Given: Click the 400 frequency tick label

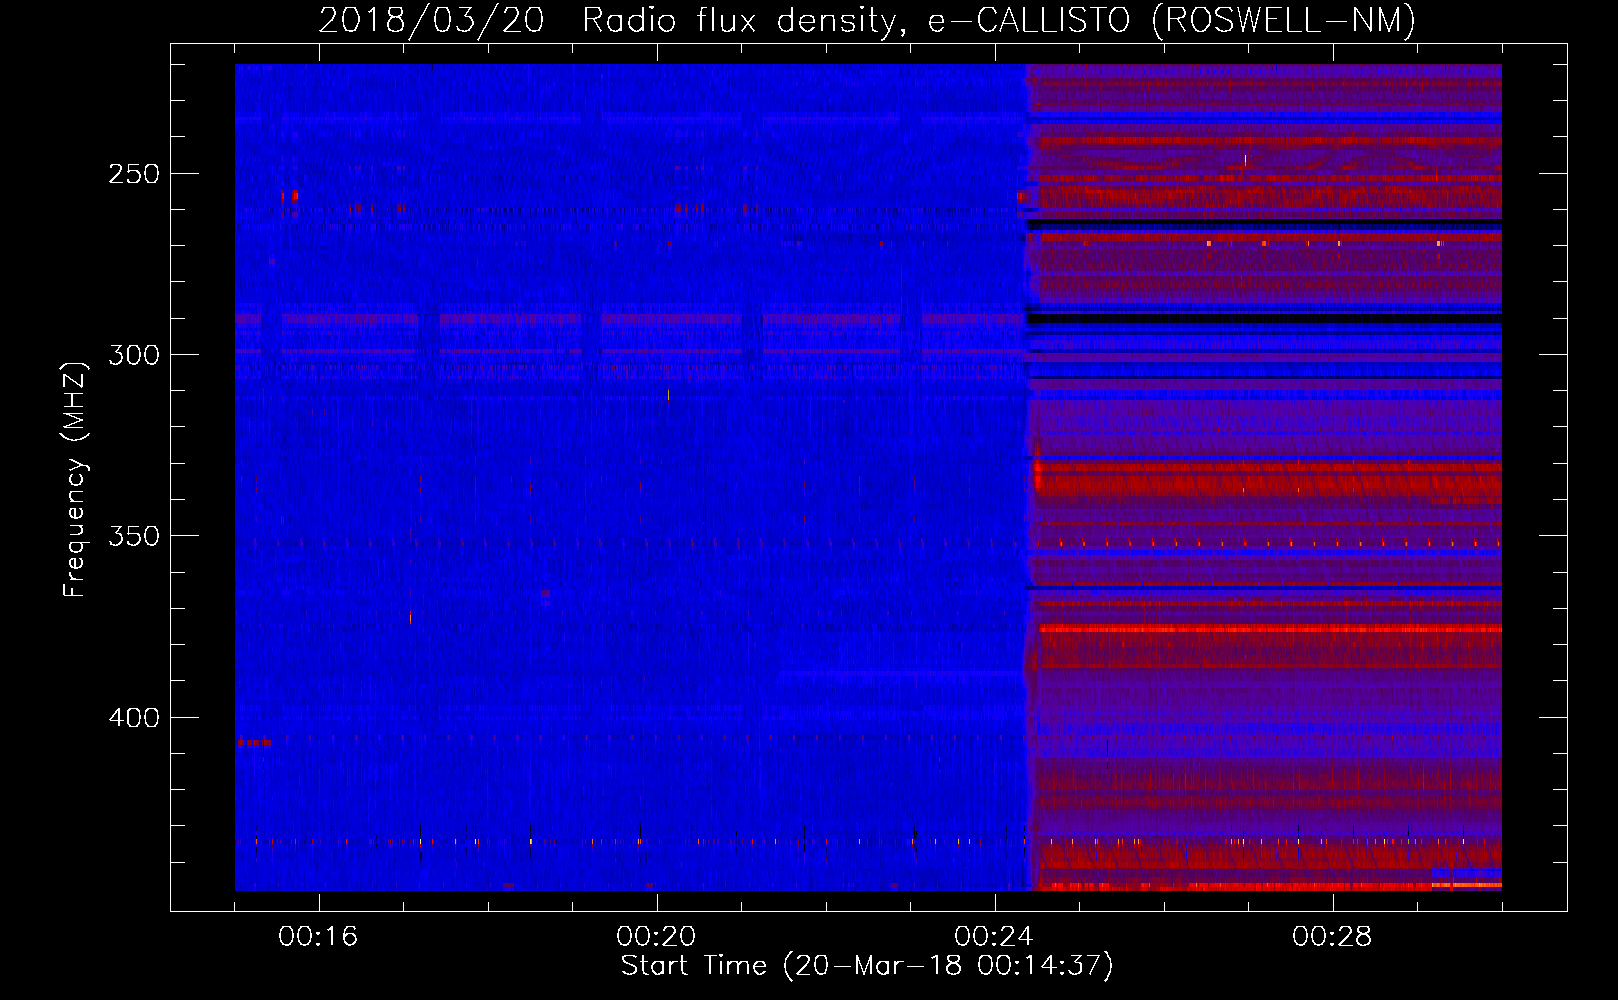Looking at the screenshot, I should coord(134,718).
